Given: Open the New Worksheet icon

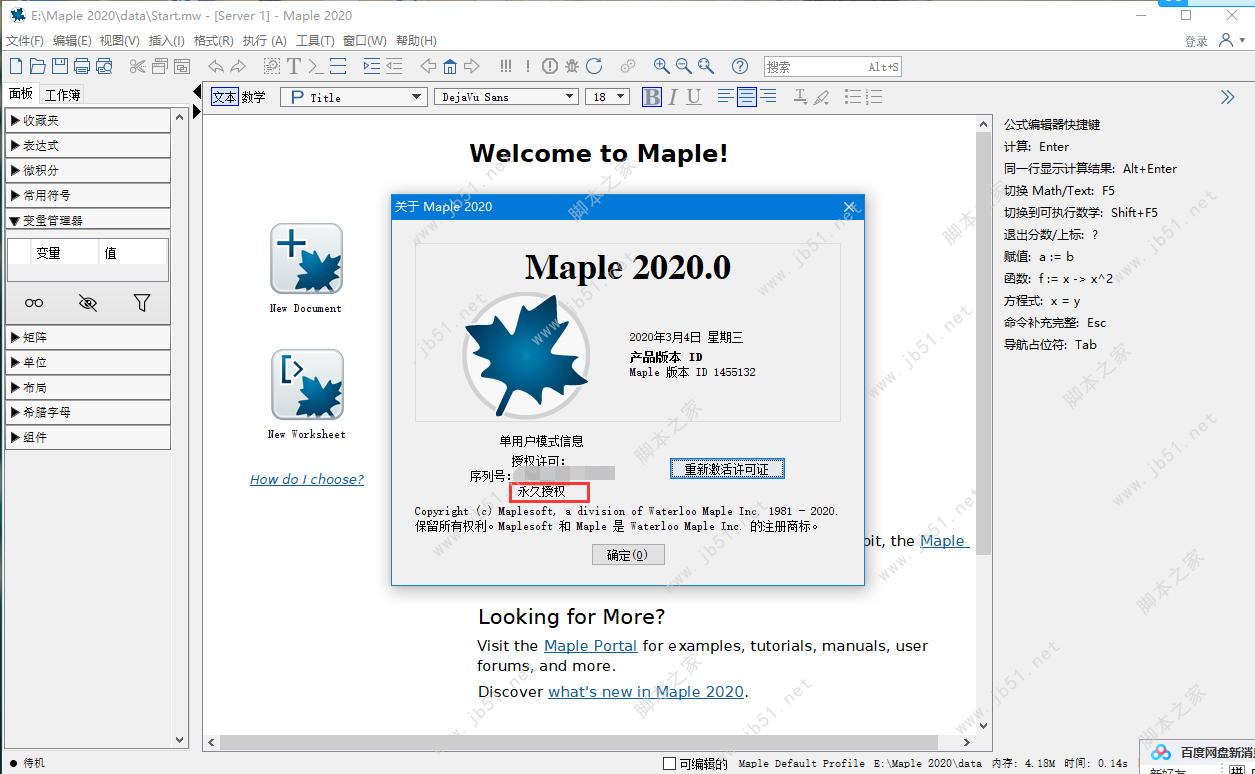Looking at the screenshot, I should click(307, 385).
